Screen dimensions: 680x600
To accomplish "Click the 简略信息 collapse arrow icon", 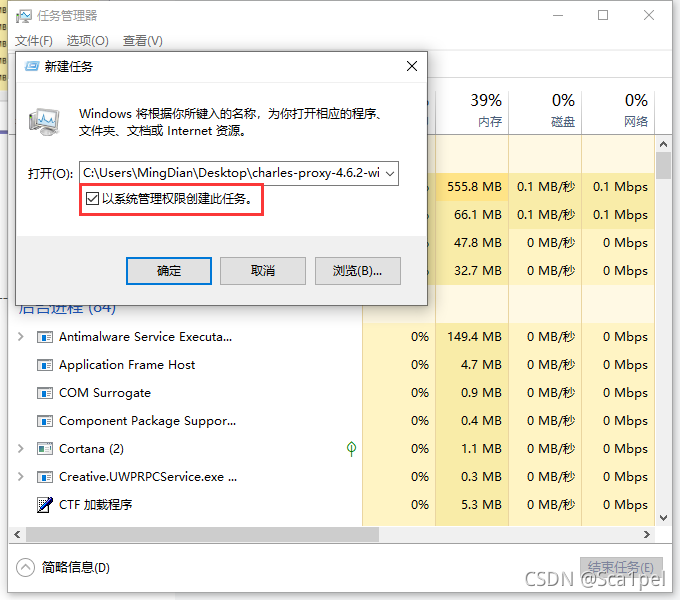I will (25, 567).
